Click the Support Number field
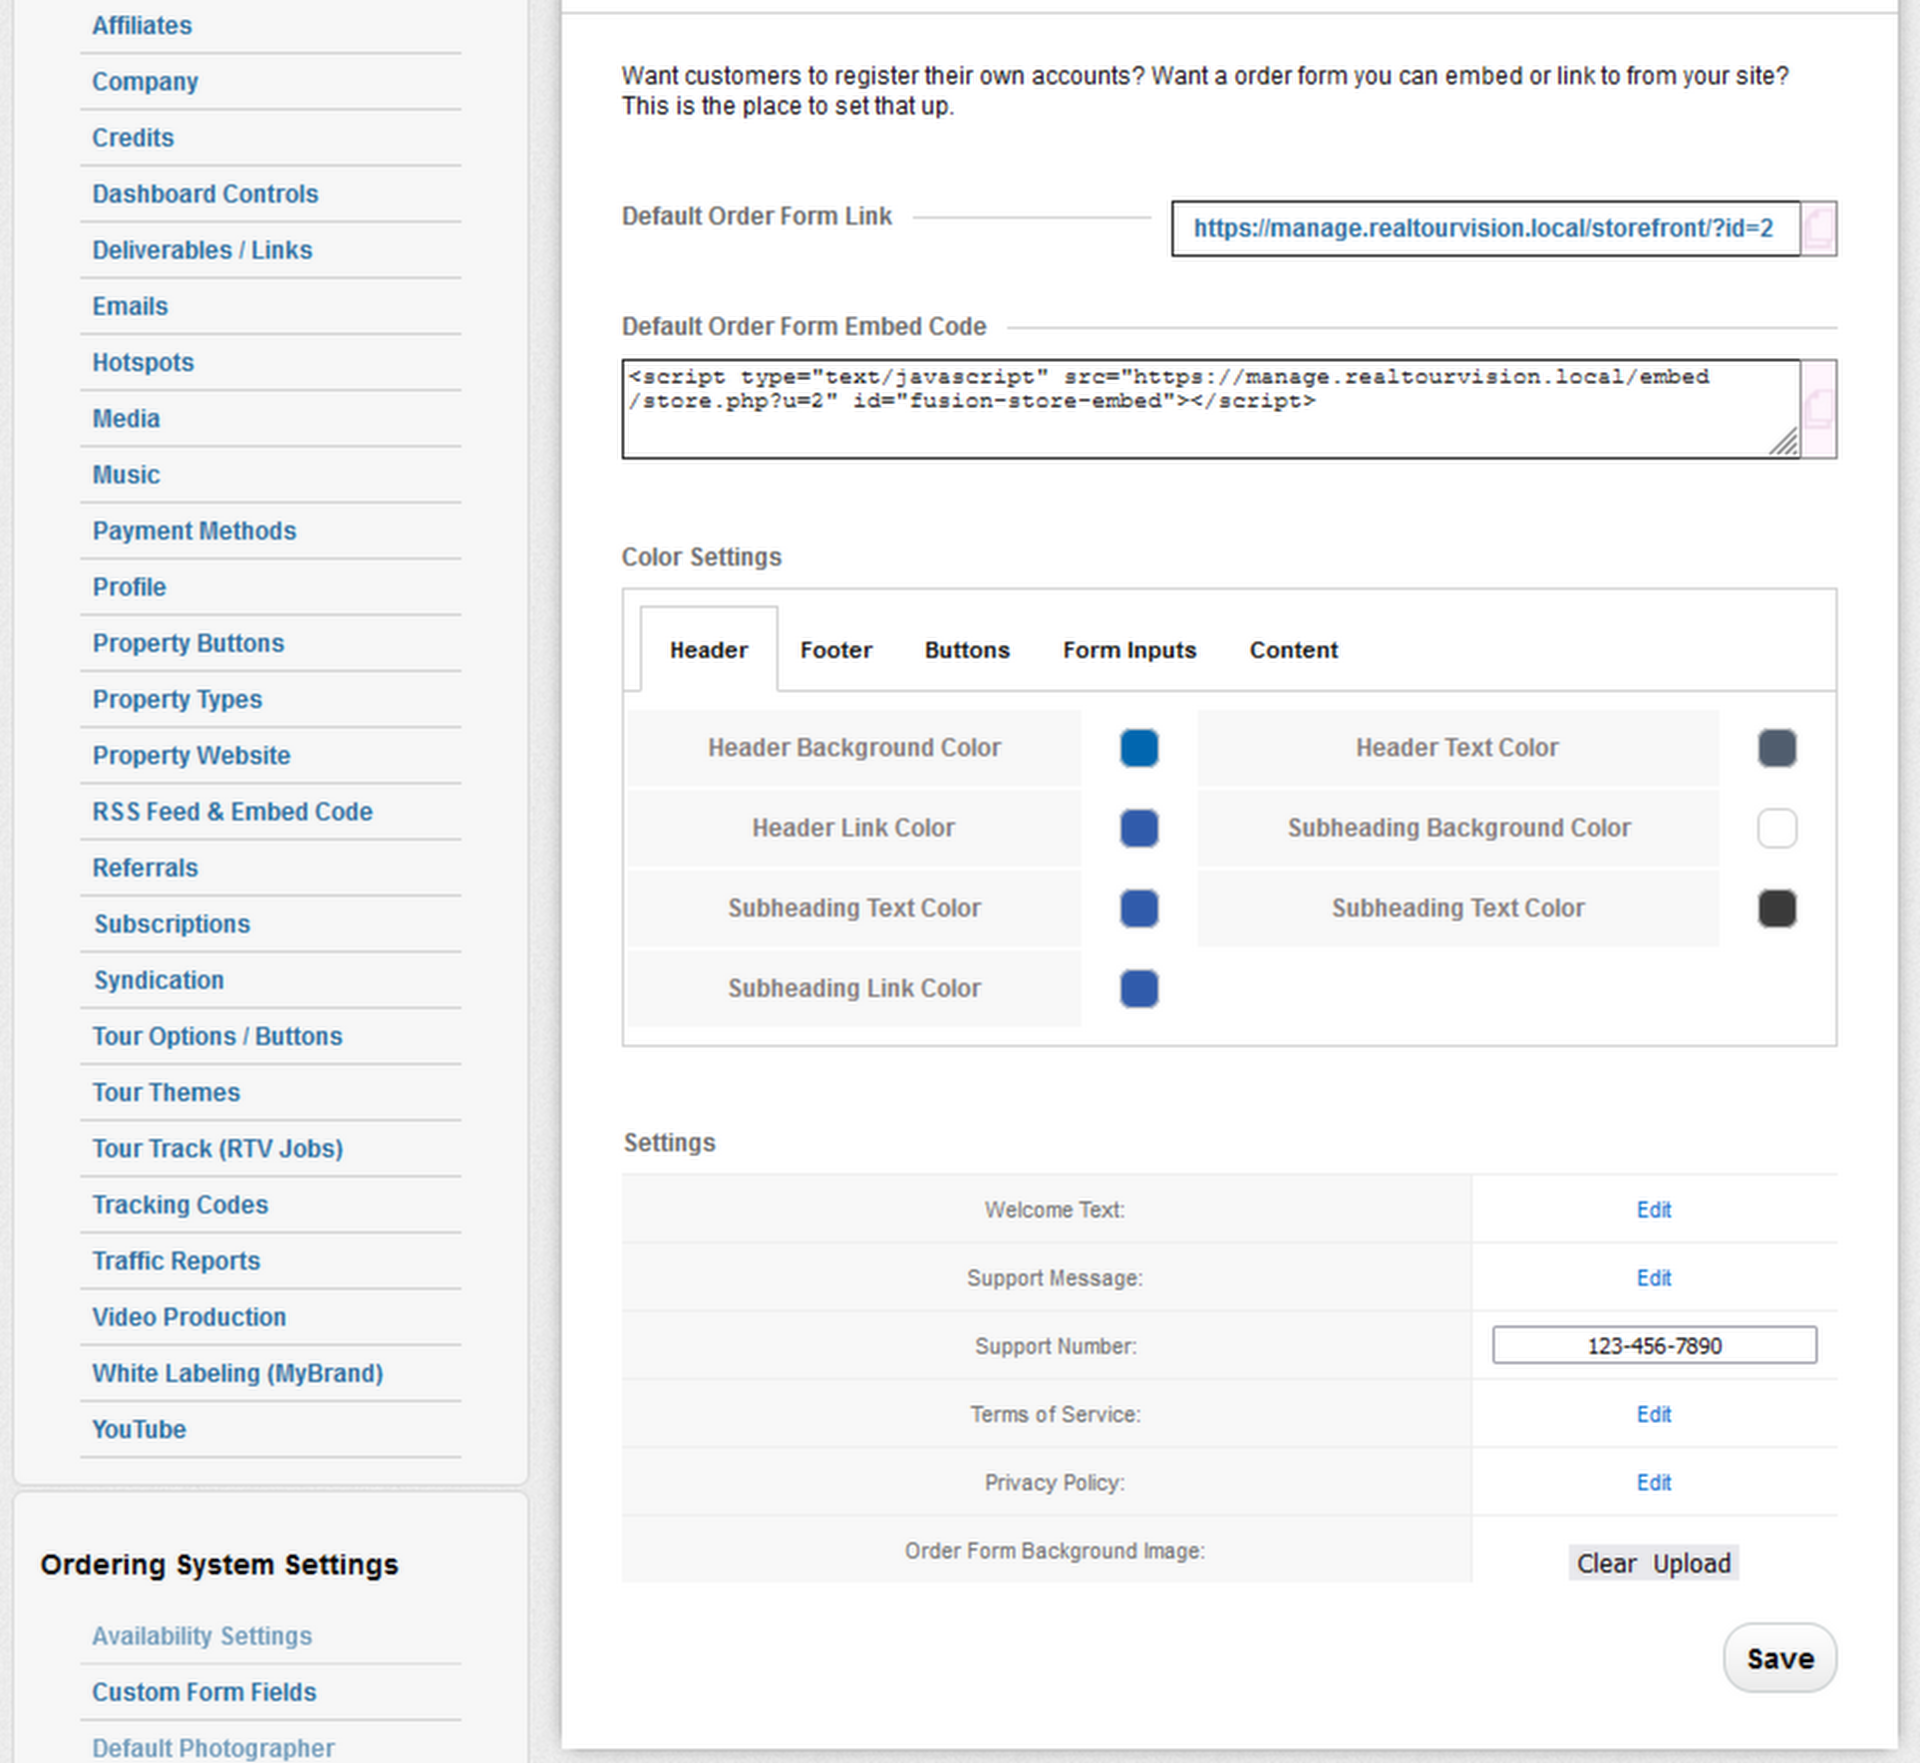1920x1763 pixels. pyautogui.click(x=1653, y=1345)
